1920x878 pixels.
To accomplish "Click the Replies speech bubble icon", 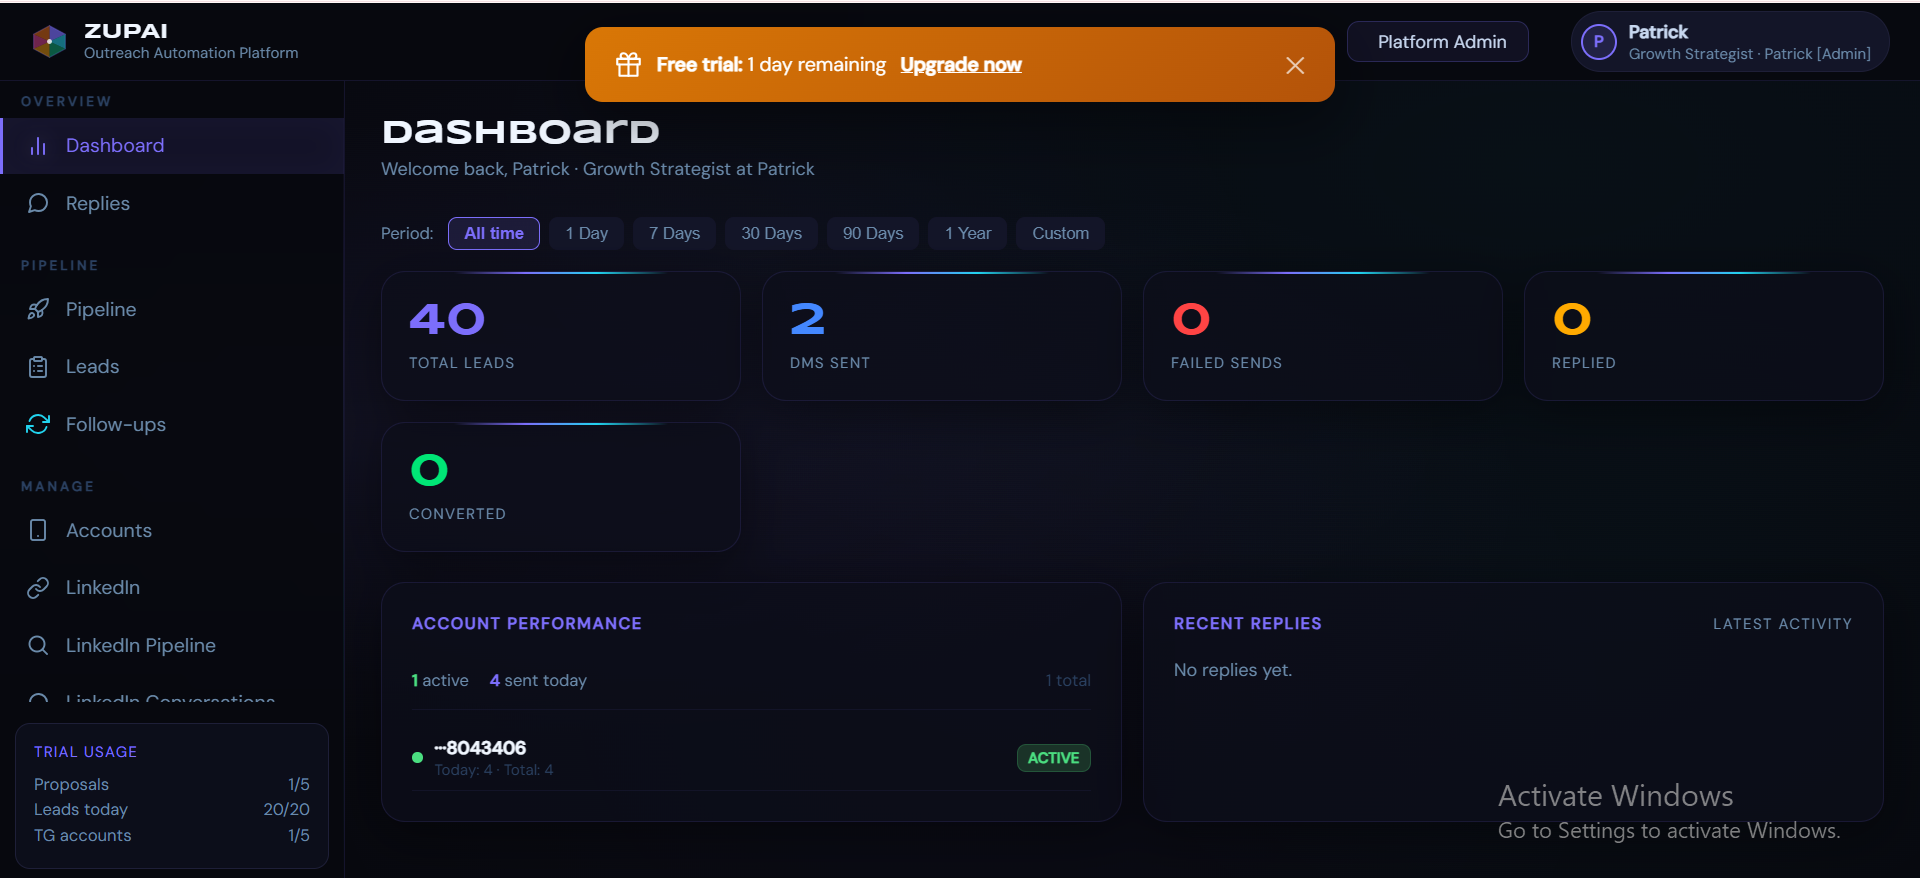I will coord(38,203).
